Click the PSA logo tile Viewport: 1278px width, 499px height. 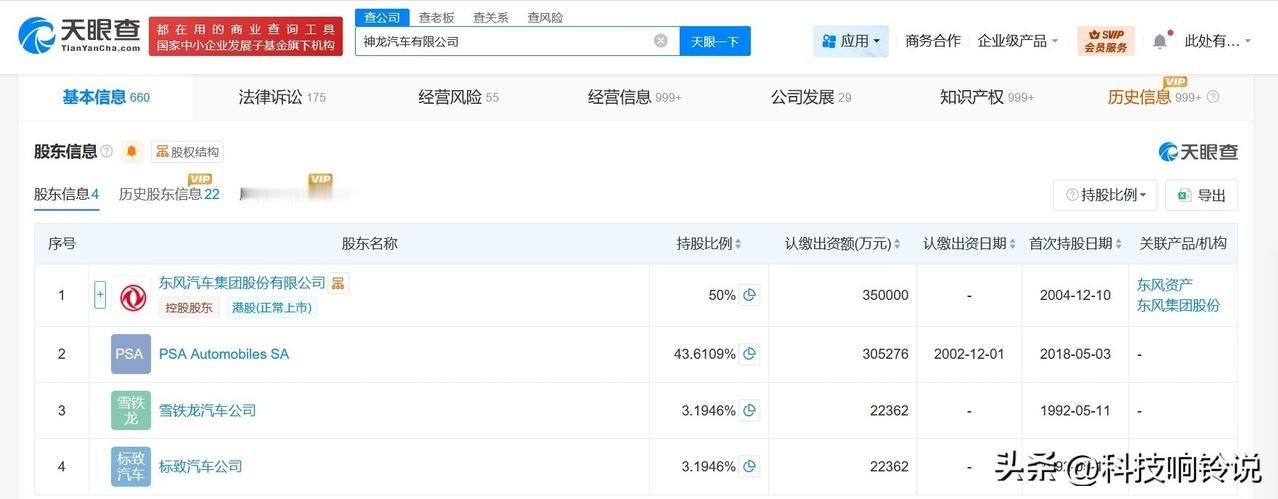[131, 354]
